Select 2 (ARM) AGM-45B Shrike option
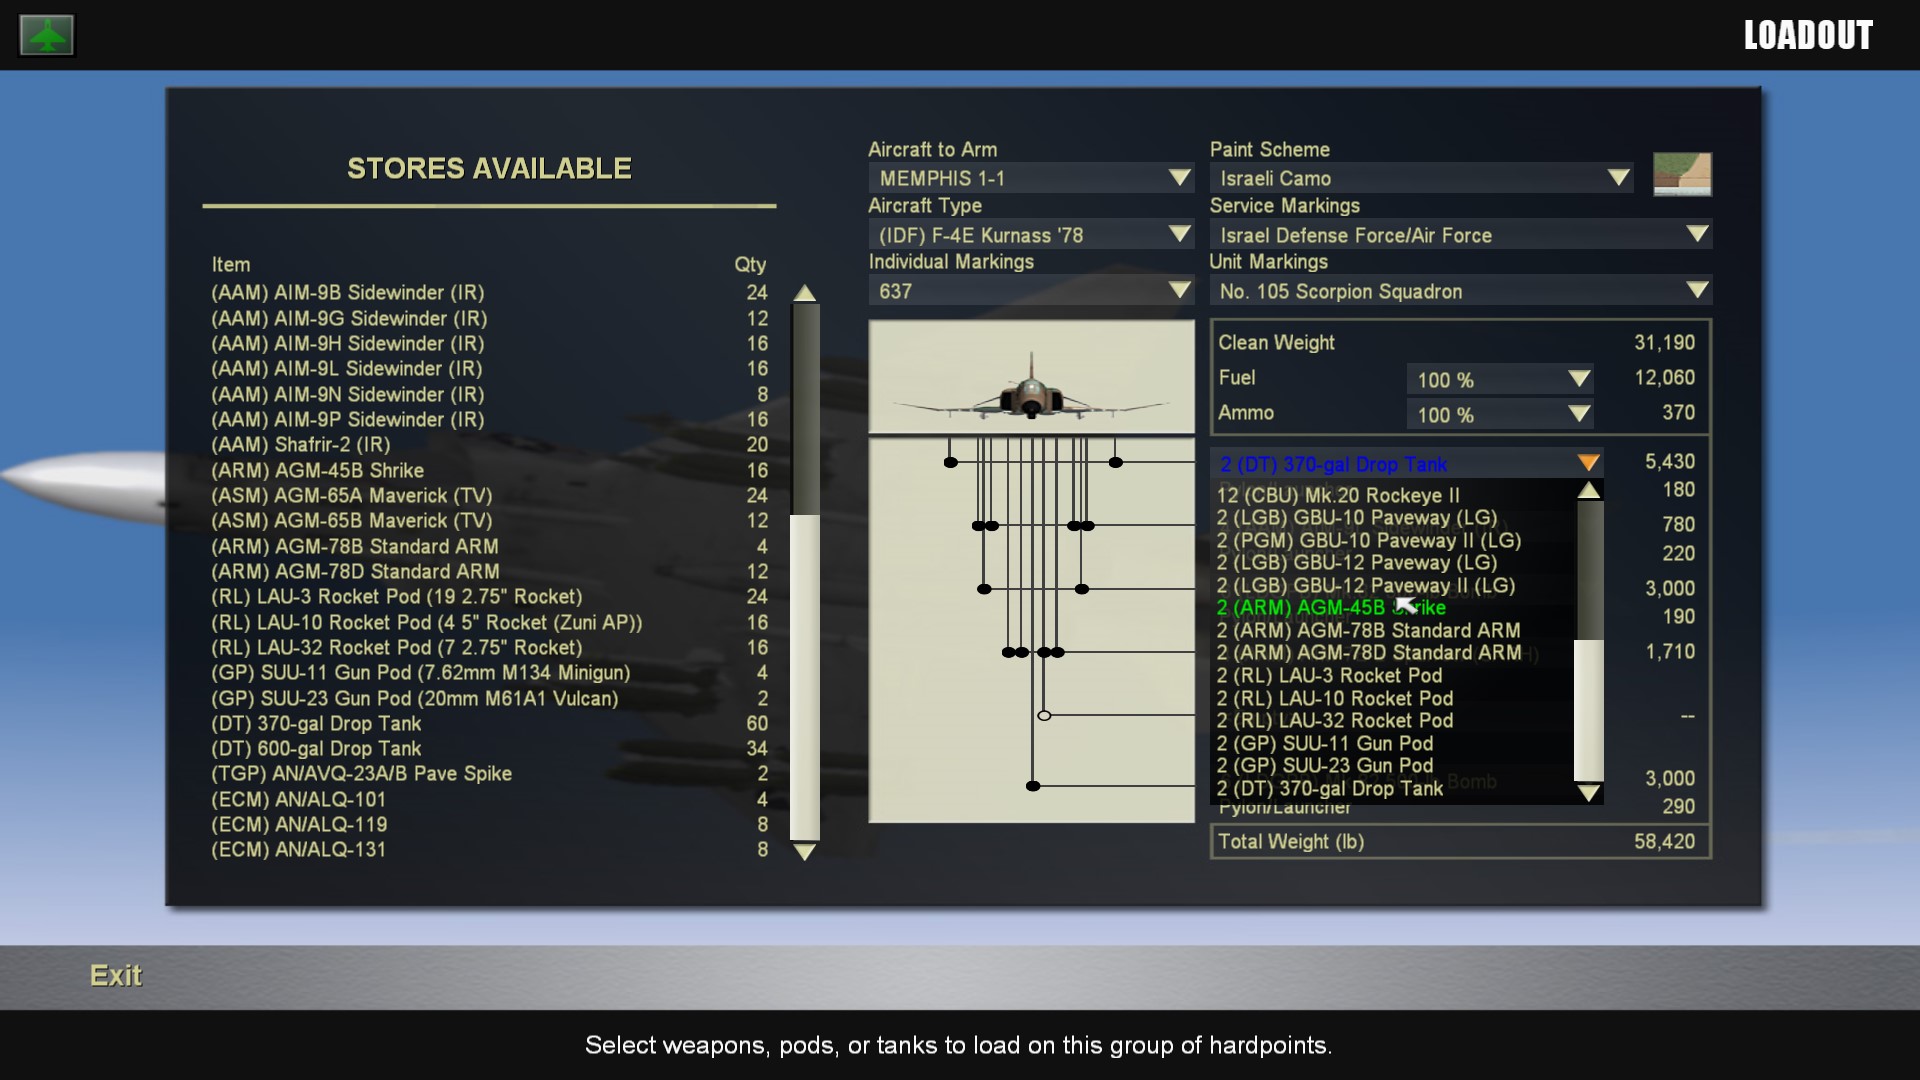1920x1080 pixels. tap(1331, 608)
